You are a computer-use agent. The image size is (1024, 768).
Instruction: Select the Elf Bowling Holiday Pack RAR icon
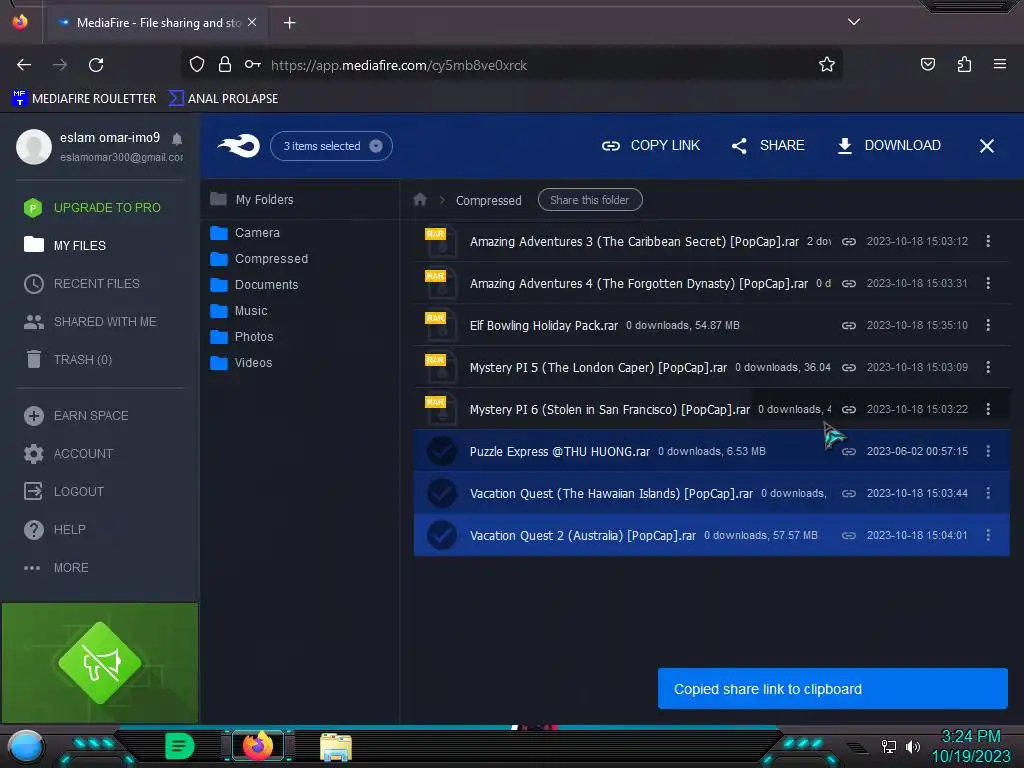[441, 325]
